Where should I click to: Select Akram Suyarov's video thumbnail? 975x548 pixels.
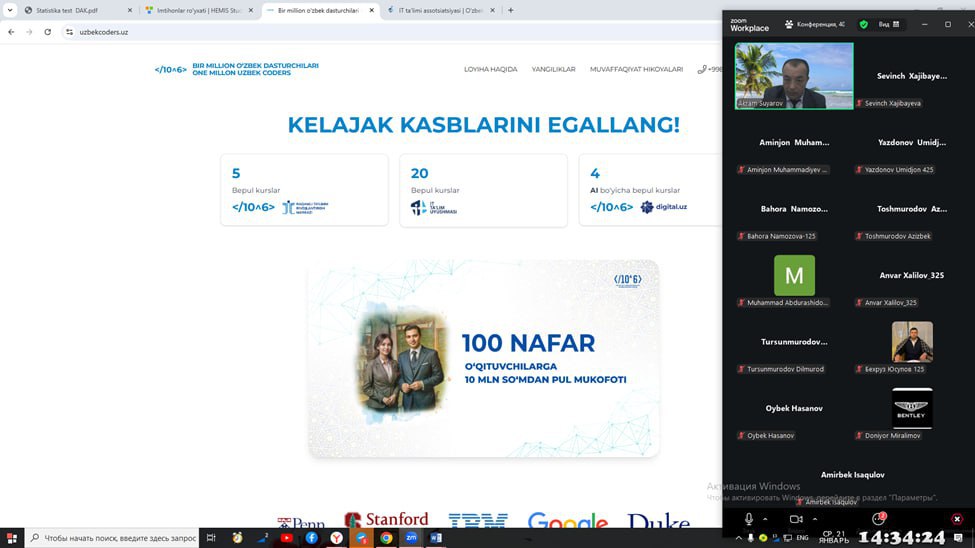794,75
